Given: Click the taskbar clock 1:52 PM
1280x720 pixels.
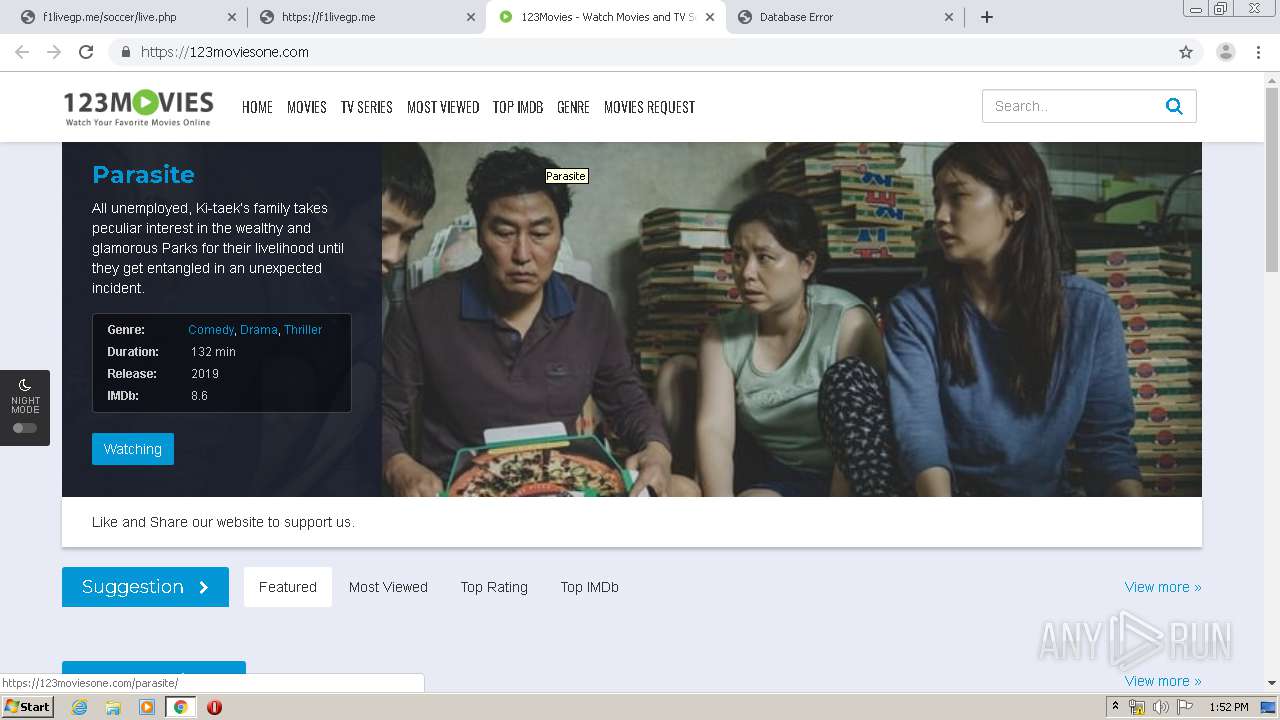Looking at the screenshot, I should tap(1229, 707).
